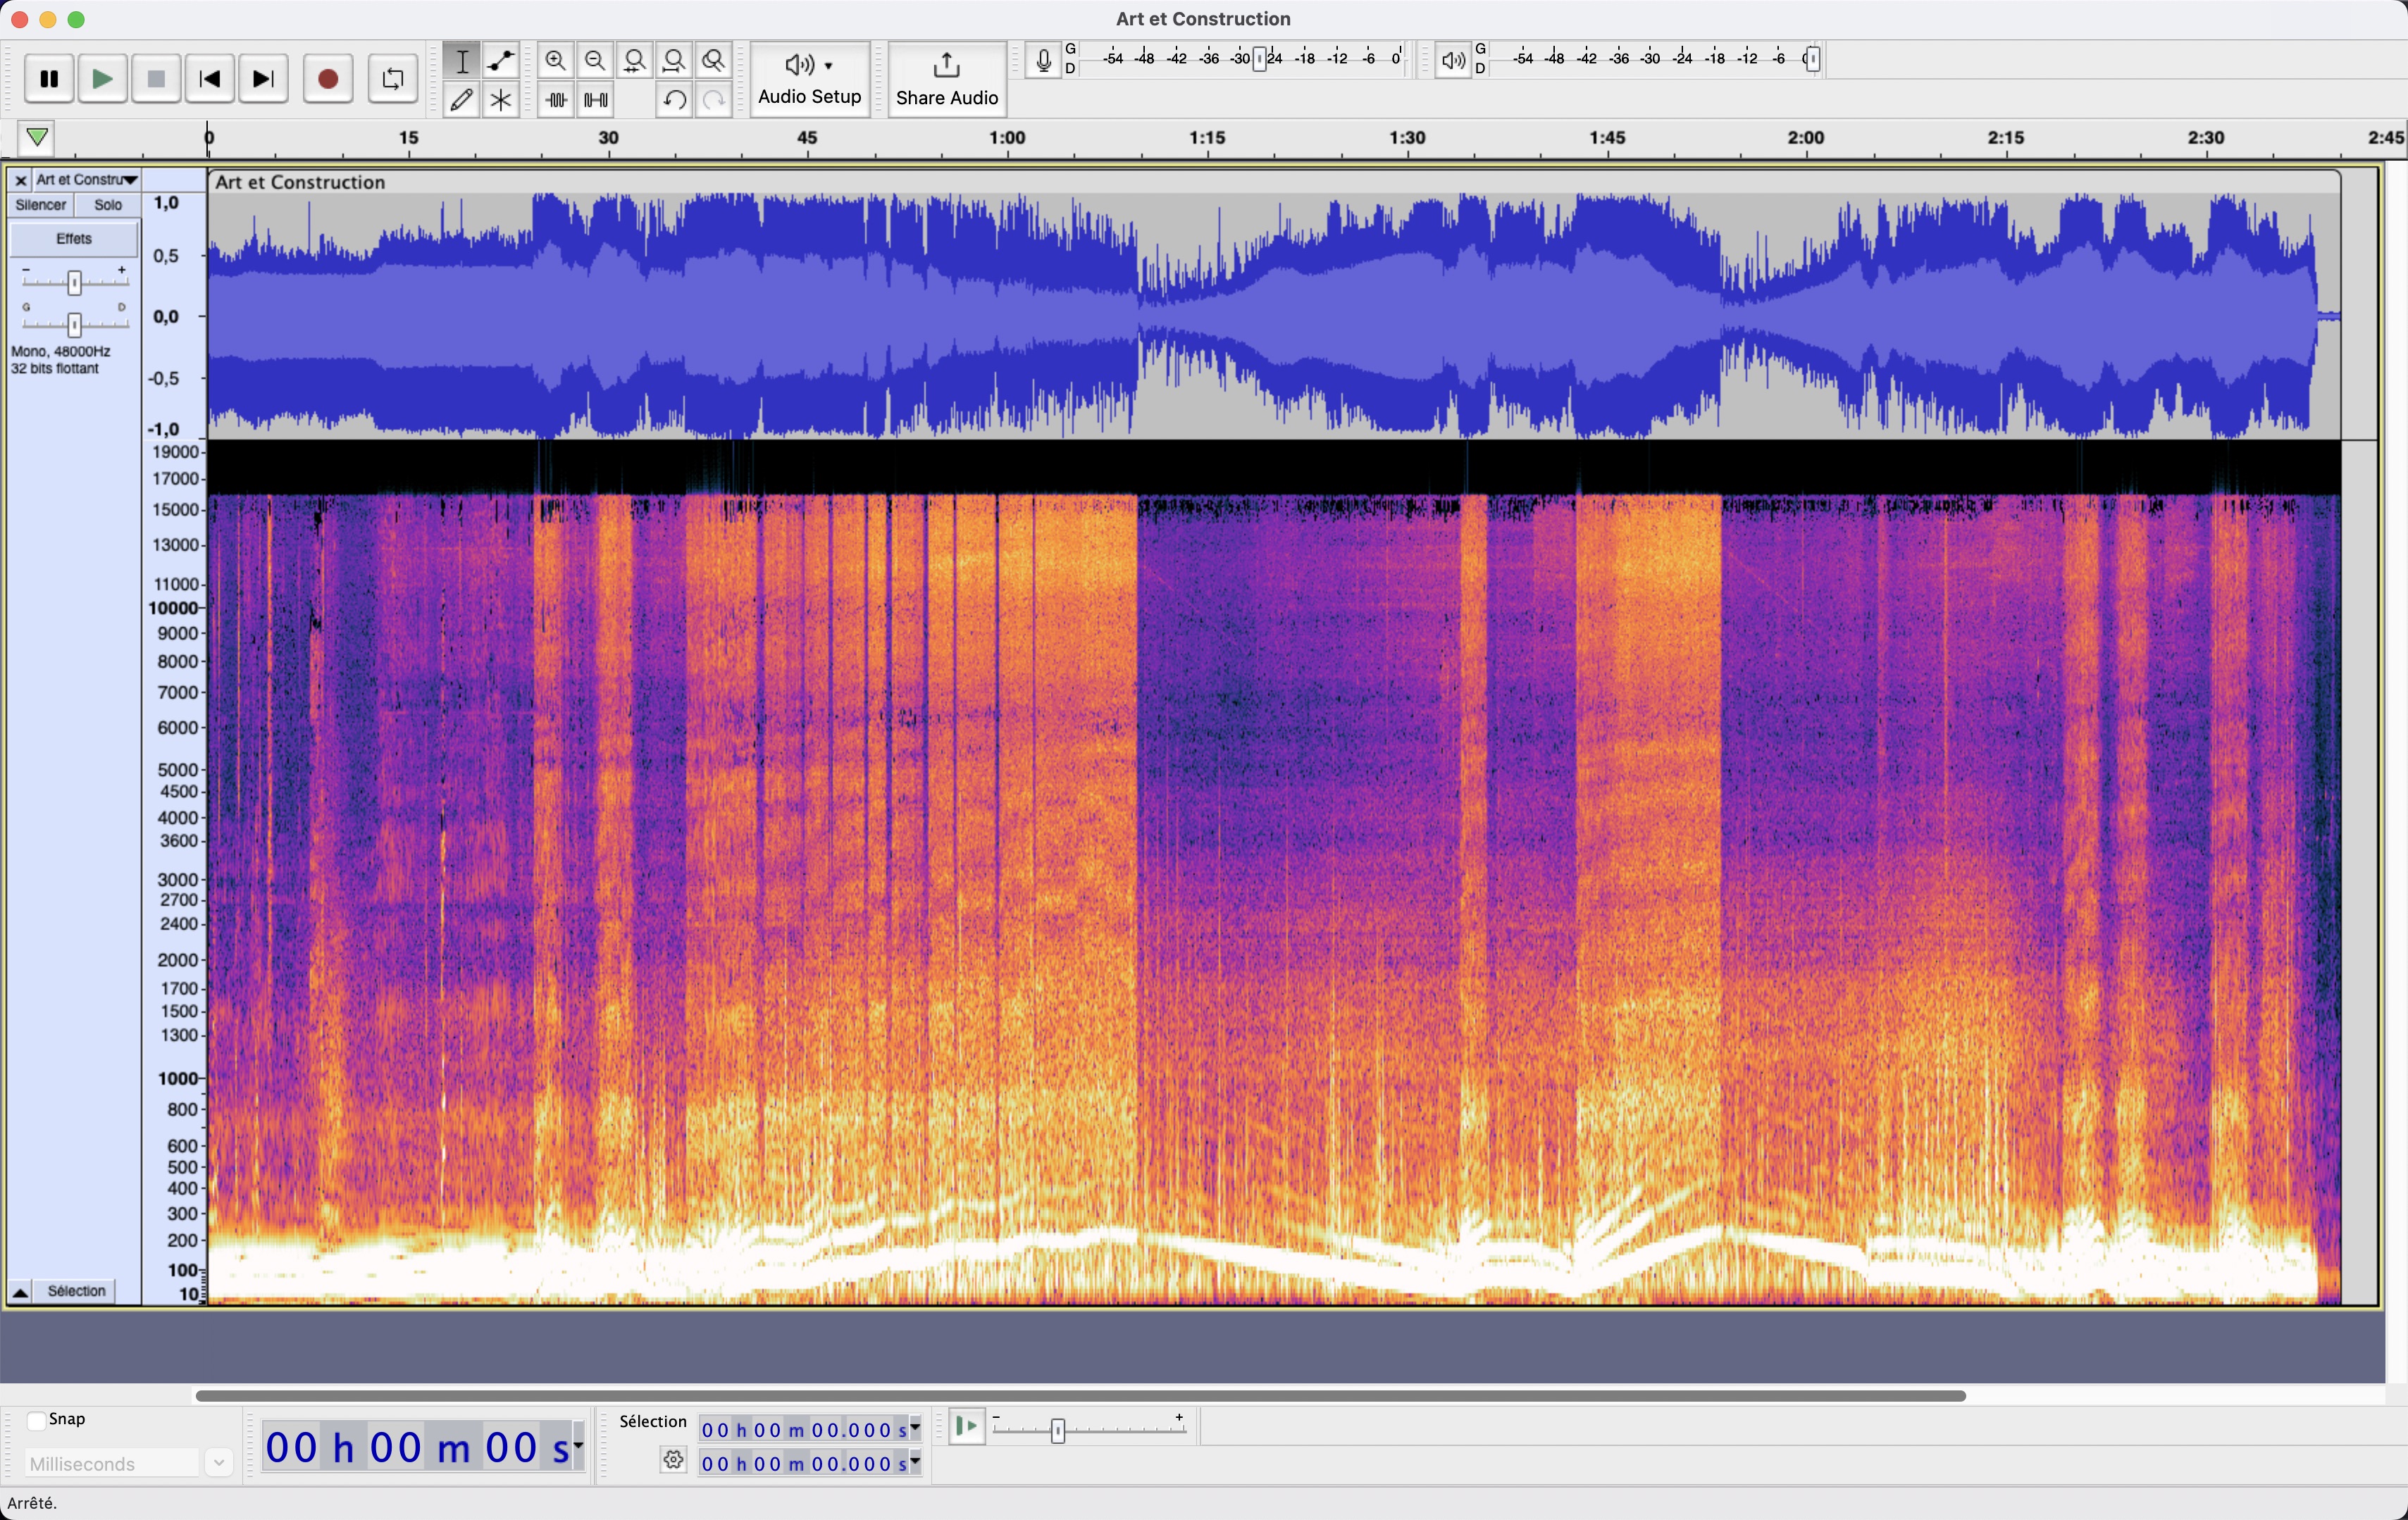
Task: Click the clip title Art et Construction
Action: [x=300, y=183]
